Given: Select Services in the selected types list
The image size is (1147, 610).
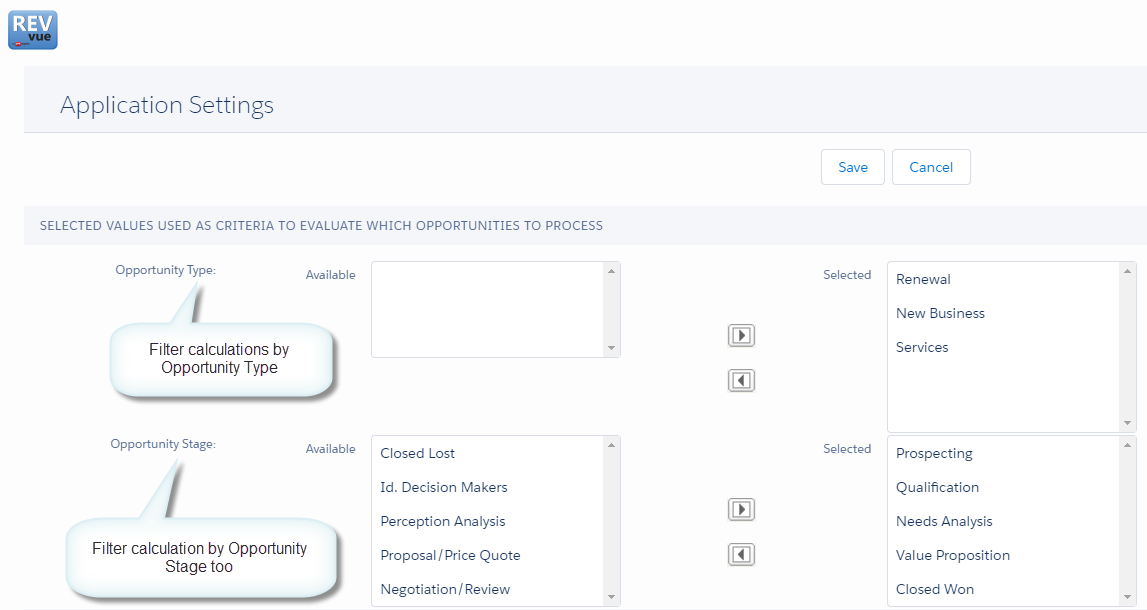Looking at the screenshot, I should 922,347.
